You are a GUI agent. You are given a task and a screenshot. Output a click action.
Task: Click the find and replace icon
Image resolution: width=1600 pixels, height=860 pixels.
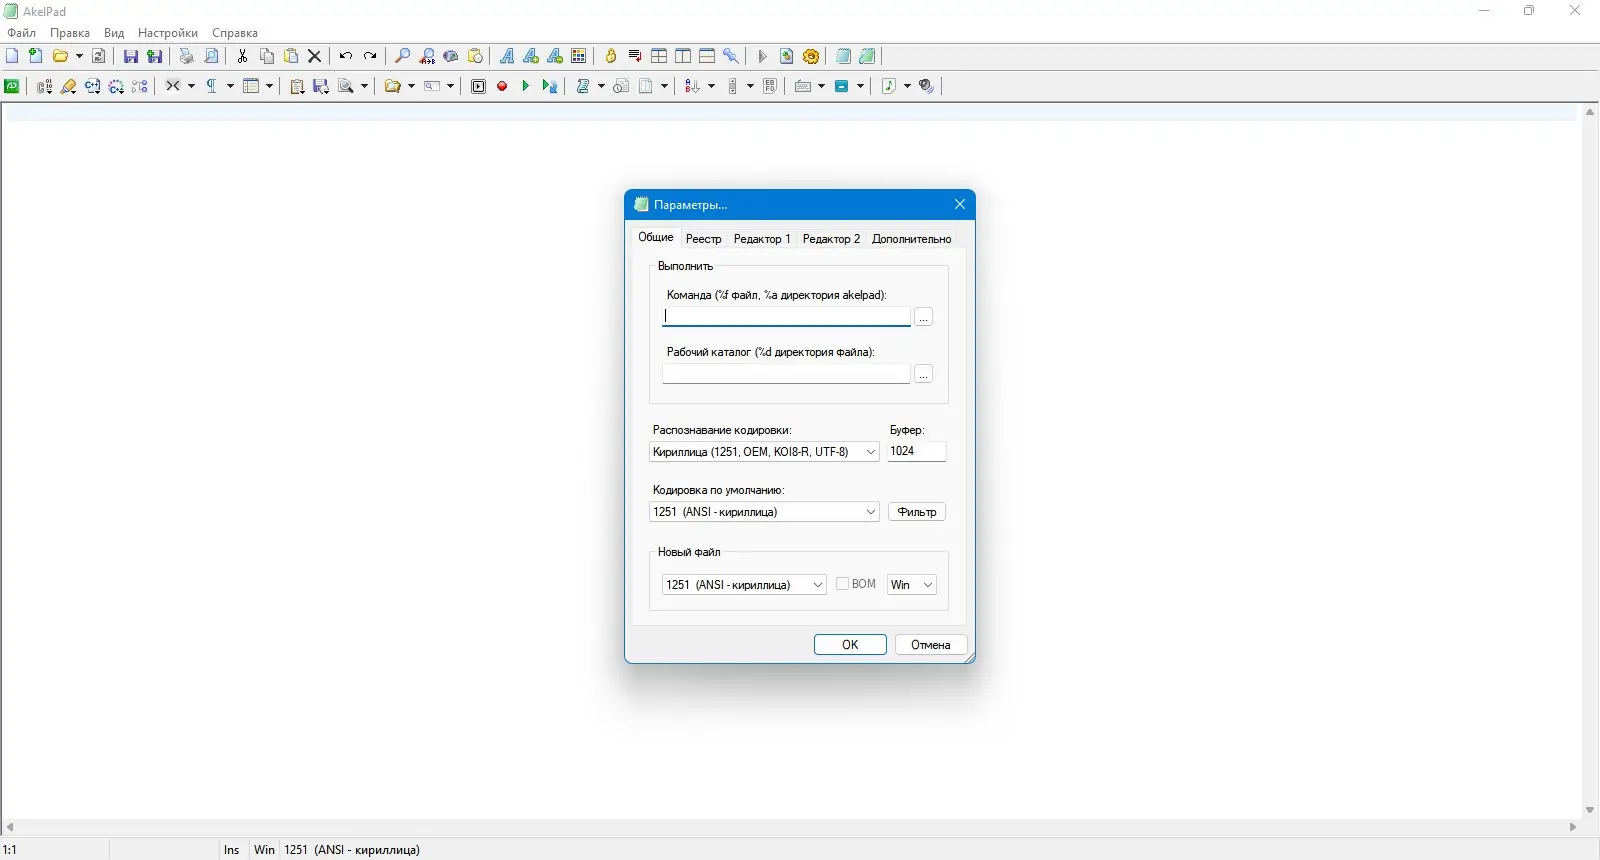coord(427,57)
